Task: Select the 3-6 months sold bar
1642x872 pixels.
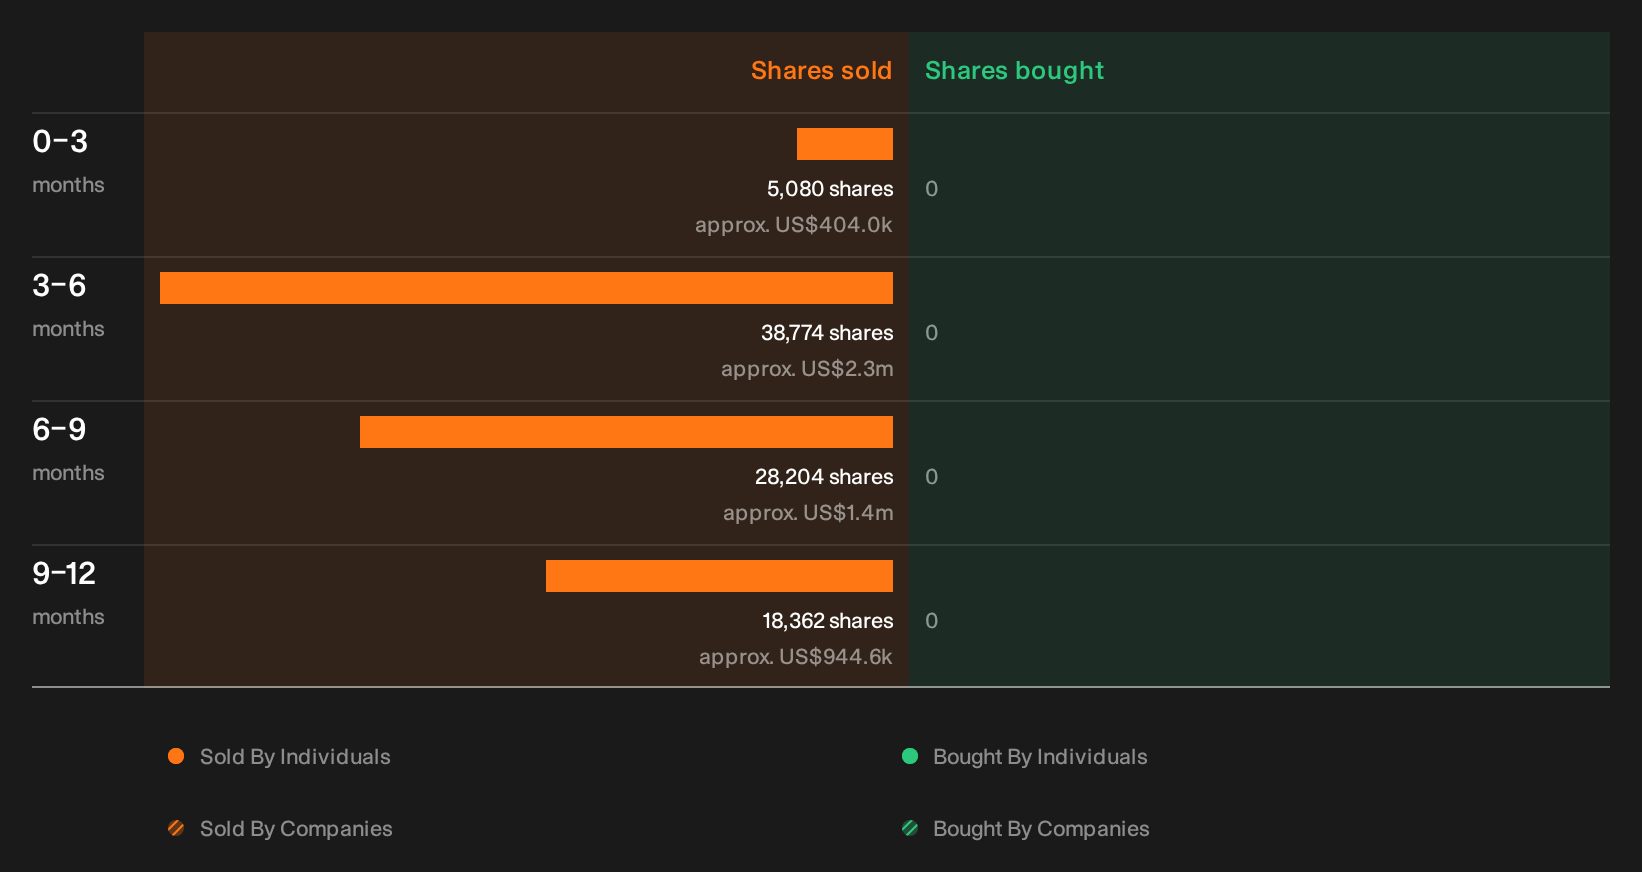Action: [x=526, y=288]
